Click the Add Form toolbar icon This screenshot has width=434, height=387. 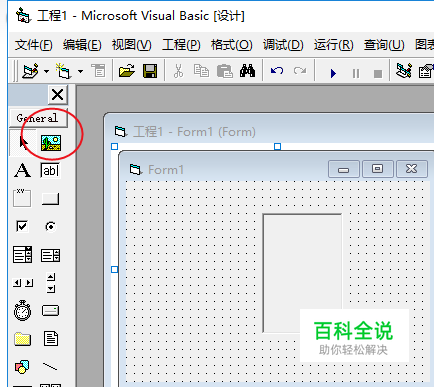coord(63,71)
